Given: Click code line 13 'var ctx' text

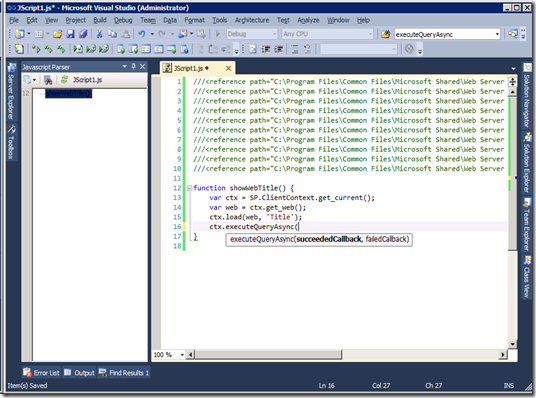Looking at the screenshot, I should tap(223, 198).
